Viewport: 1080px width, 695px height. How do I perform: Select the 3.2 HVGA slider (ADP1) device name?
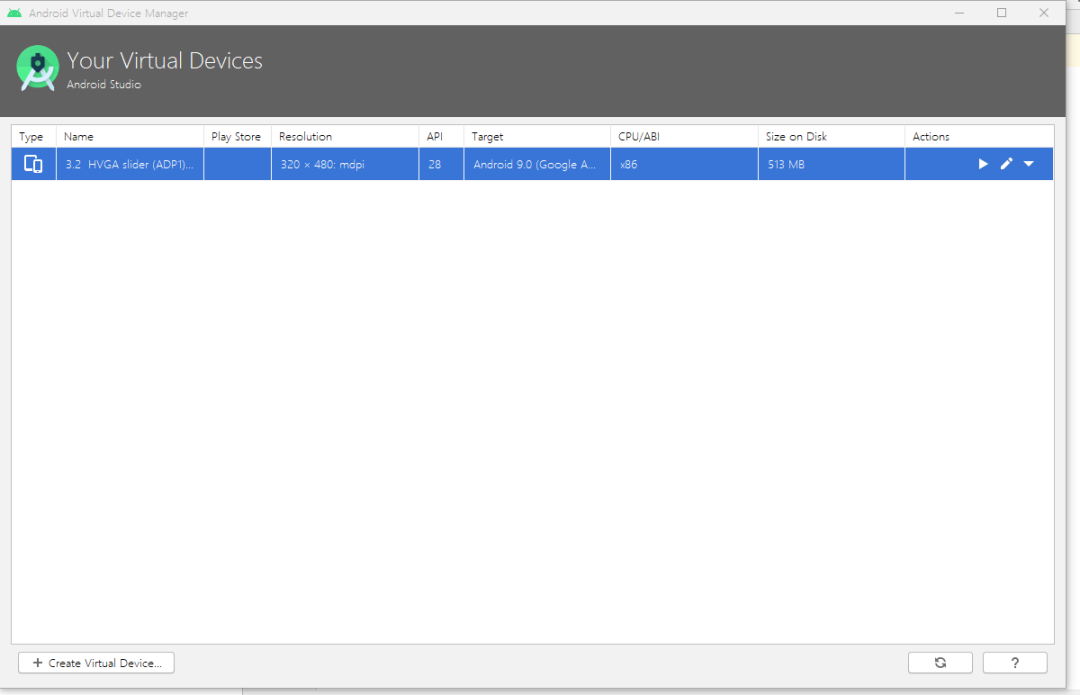[129, 165]
